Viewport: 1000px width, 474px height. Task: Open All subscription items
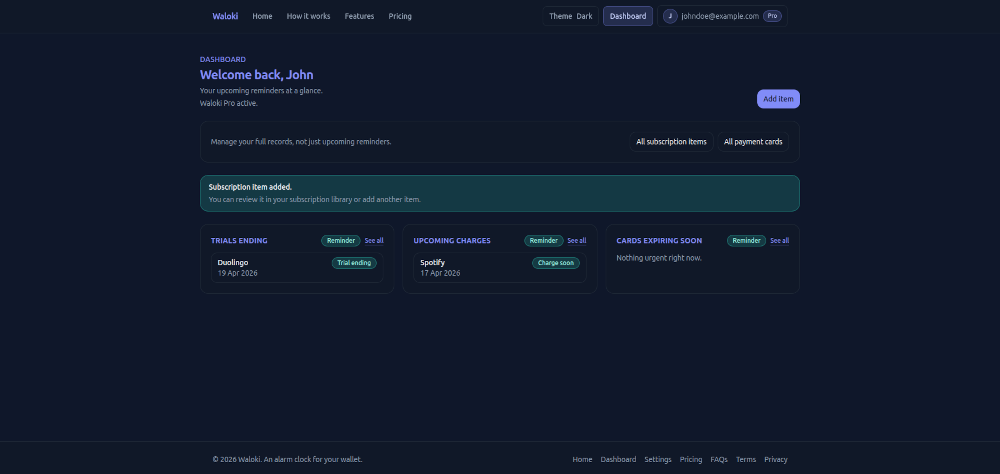[x=671, y=142]
